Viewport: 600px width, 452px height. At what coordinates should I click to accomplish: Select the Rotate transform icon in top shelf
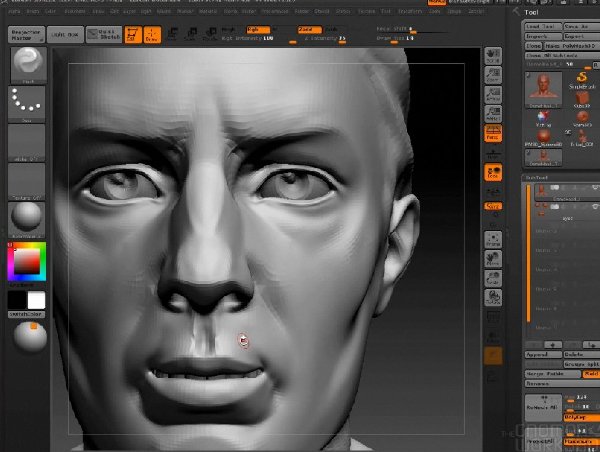pyautogui.click(x=210, y=34)
